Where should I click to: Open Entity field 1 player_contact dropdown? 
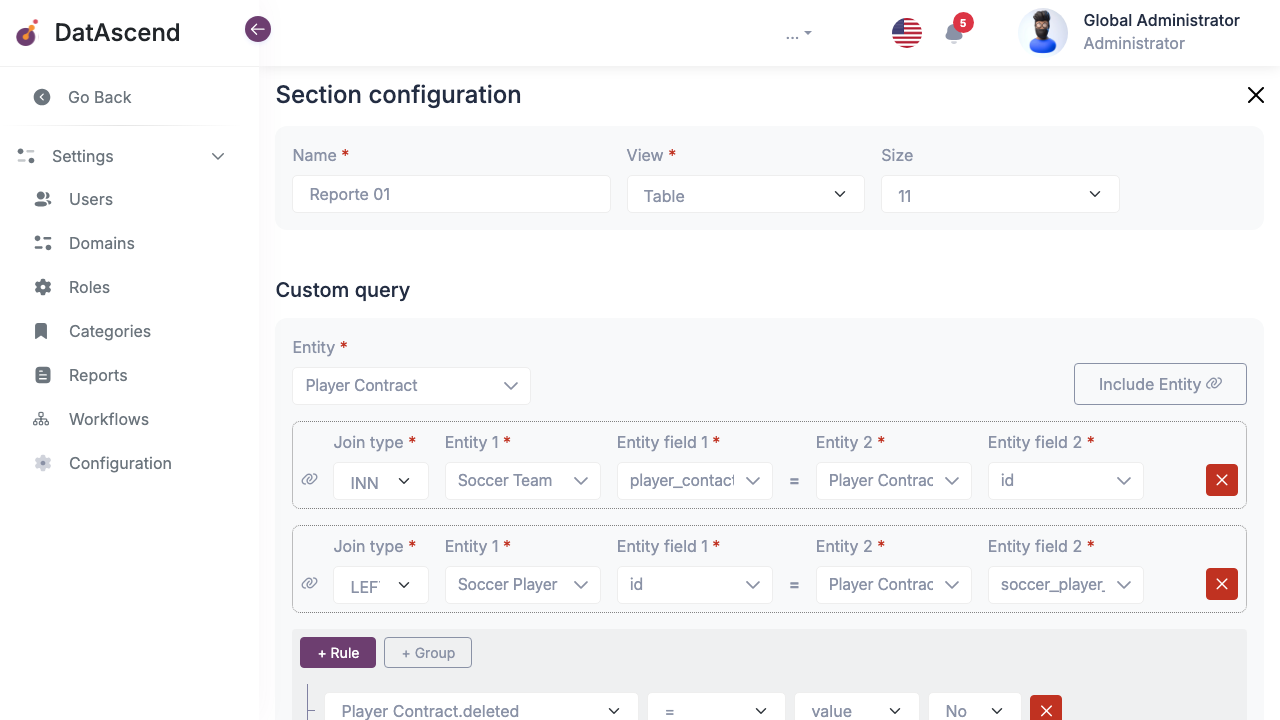click(695, 481)
